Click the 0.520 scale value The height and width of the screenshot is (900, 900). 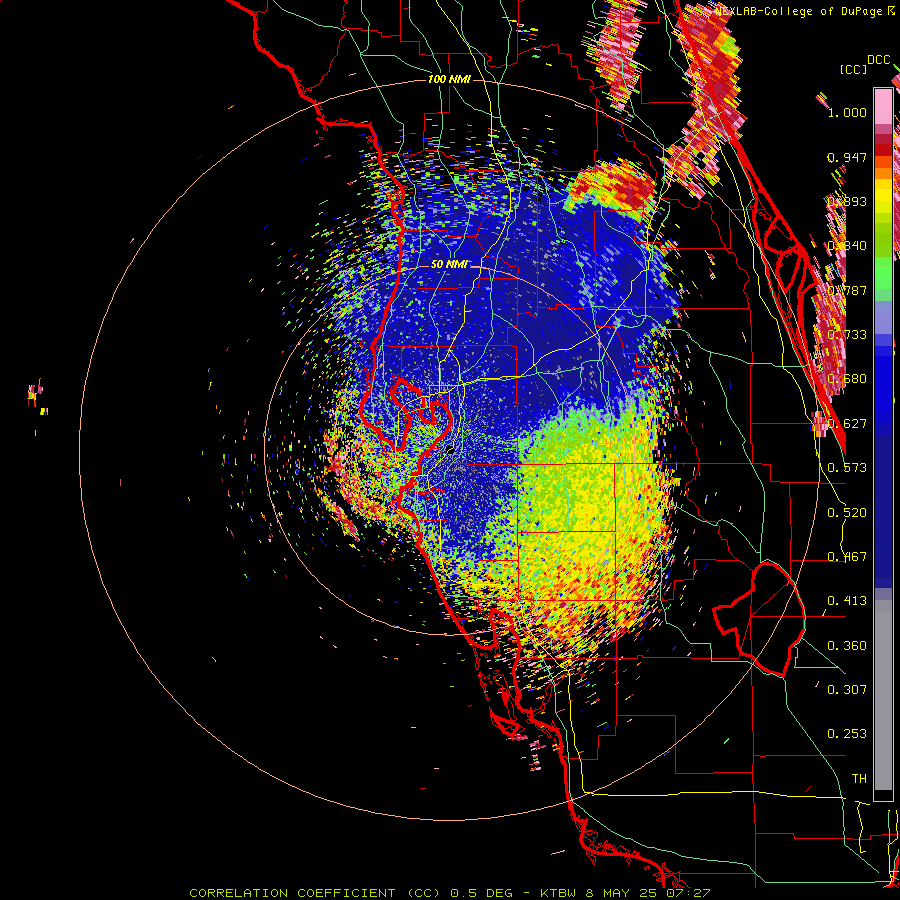coord(847,513)
